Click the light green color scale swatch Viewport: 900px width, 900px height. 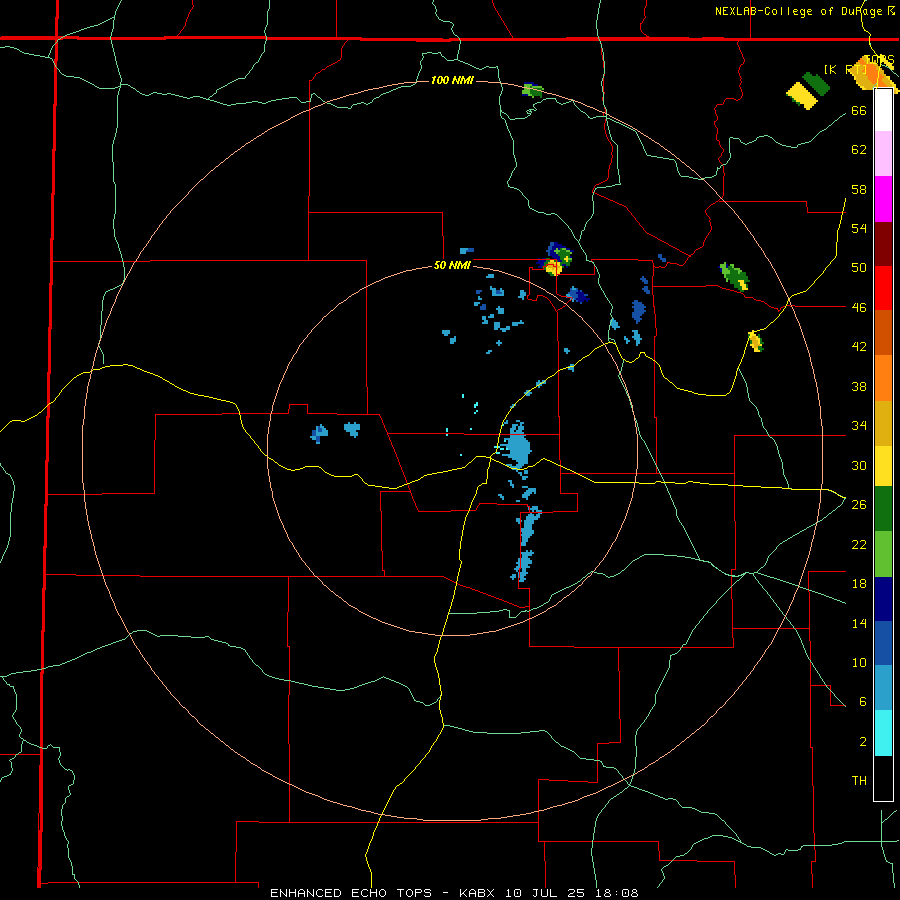883,554
